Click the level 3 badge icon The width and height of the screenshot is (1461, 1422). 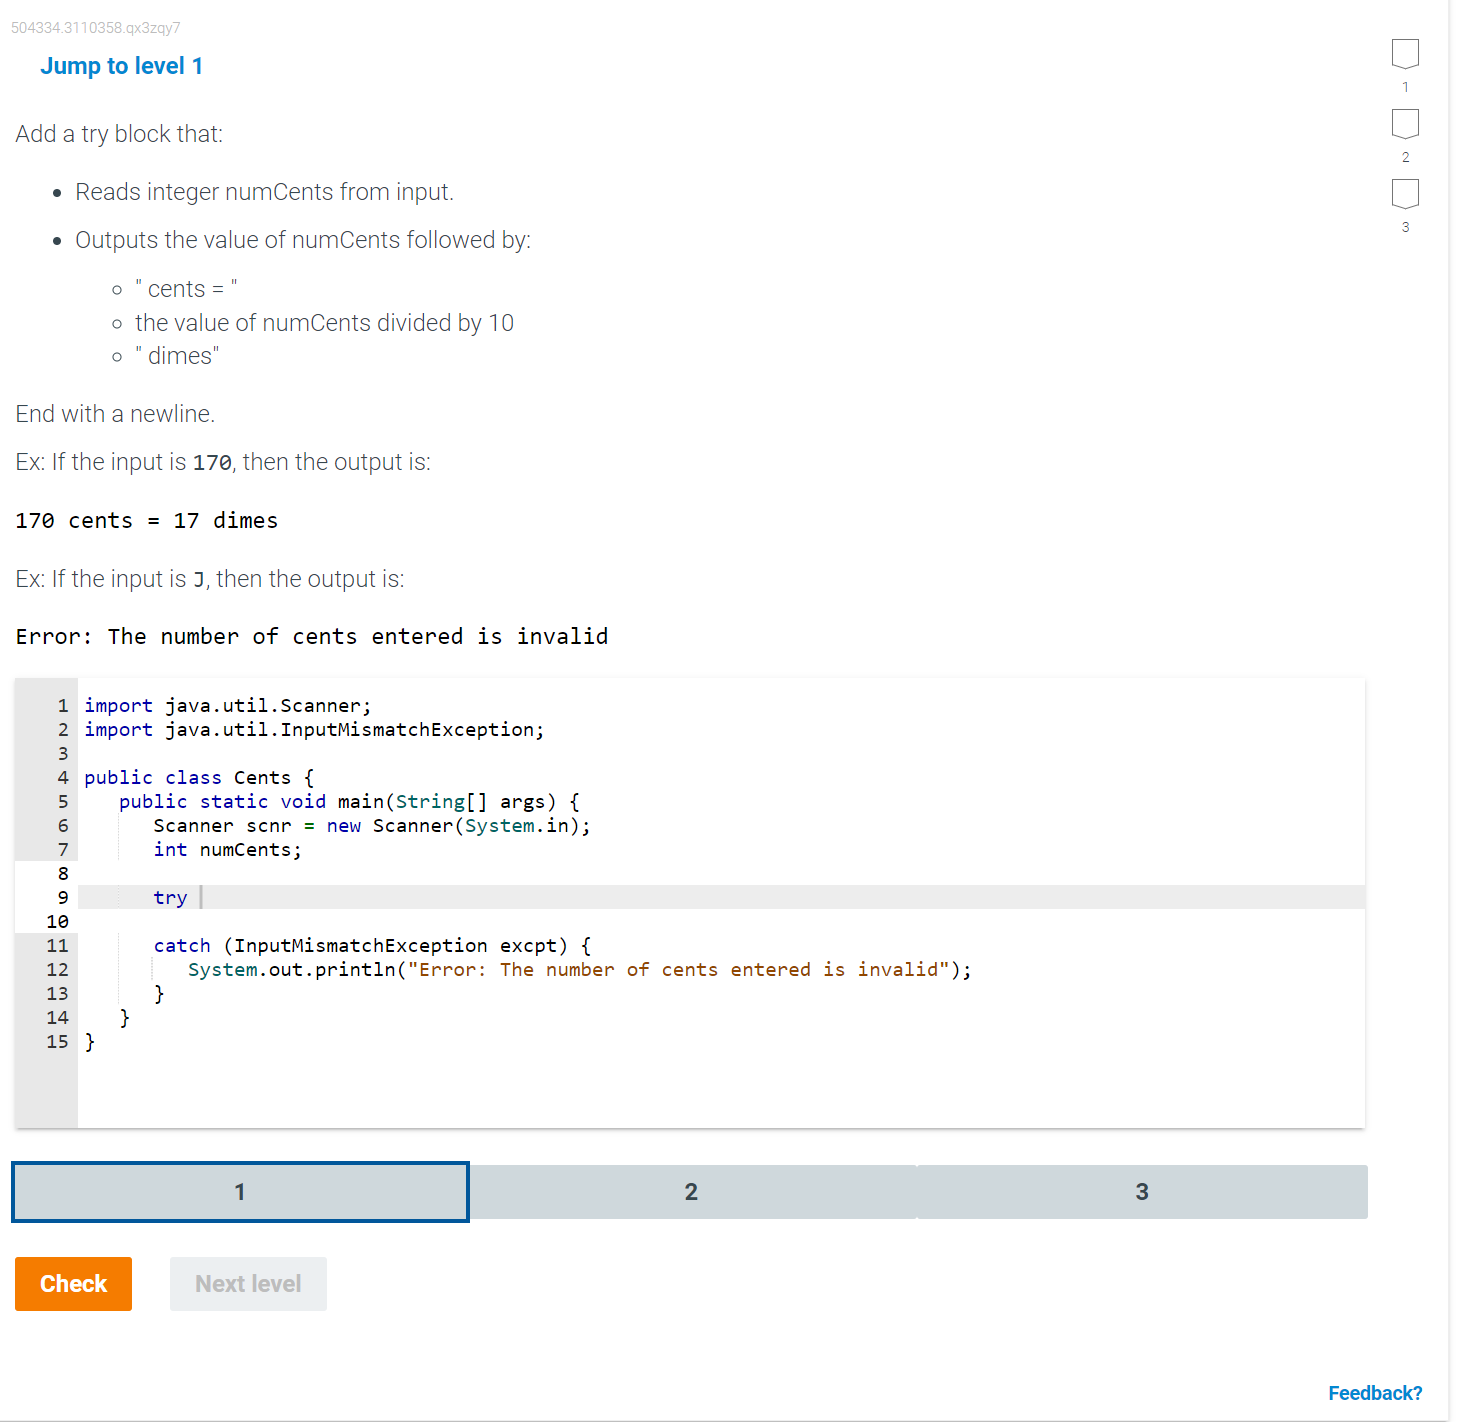pyautogui.click(x=1405, y=195)
